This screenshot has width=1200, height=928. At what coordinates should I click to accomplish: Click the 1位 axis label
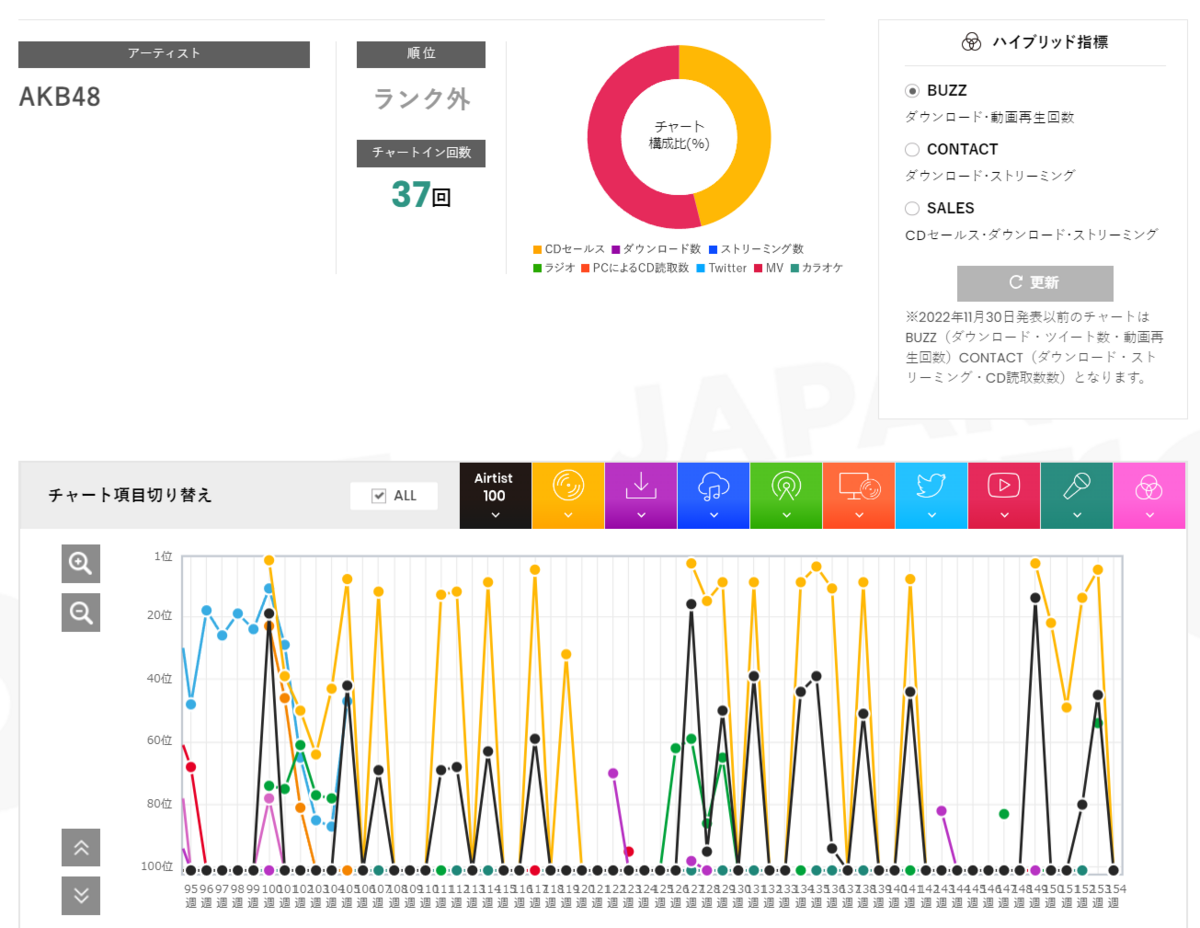[163, 555]
